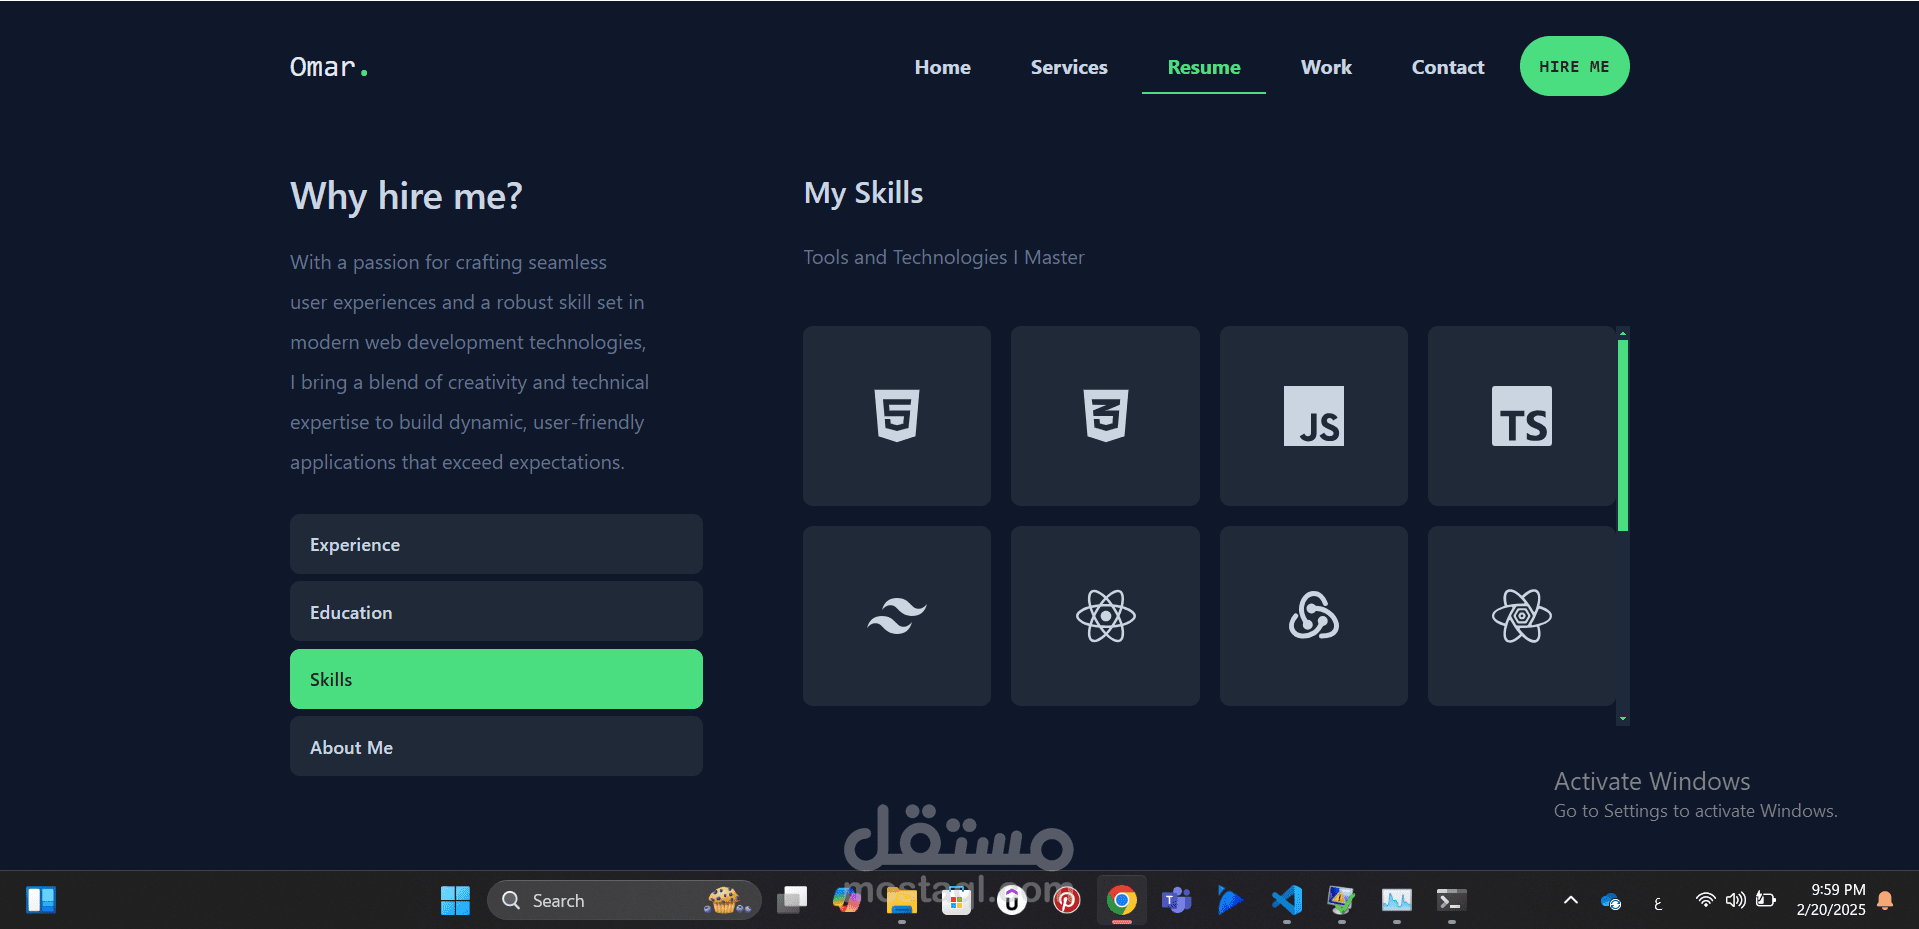Click the battery tray icon
Image resolution: width=1919 pixels, height=929 pixels.
(1766, 900)
